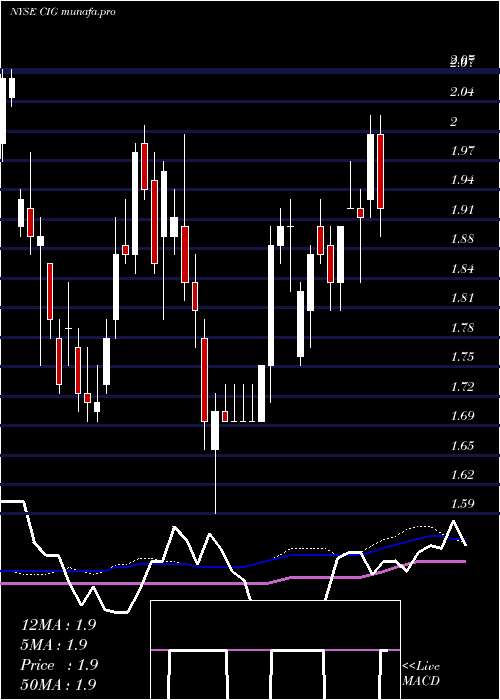
Task: Click the 1.75 price axis label
Action: [462, 357]
